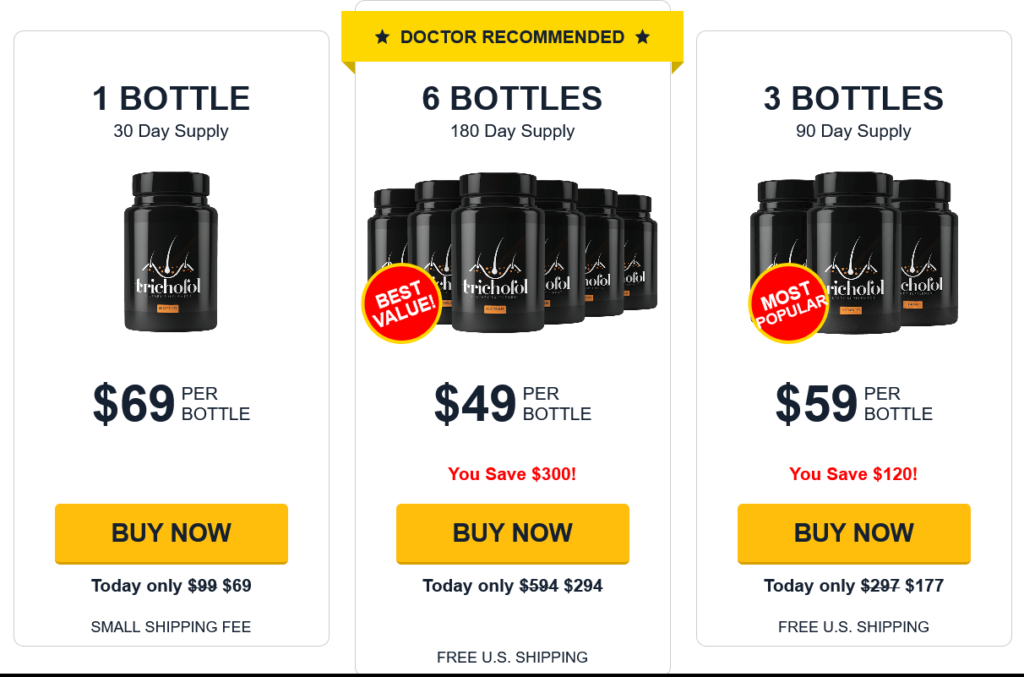Click the star left of DOCTOR RECOMMENDED
This screenshot has height=677, width=1024.
(x=383, y=37)
